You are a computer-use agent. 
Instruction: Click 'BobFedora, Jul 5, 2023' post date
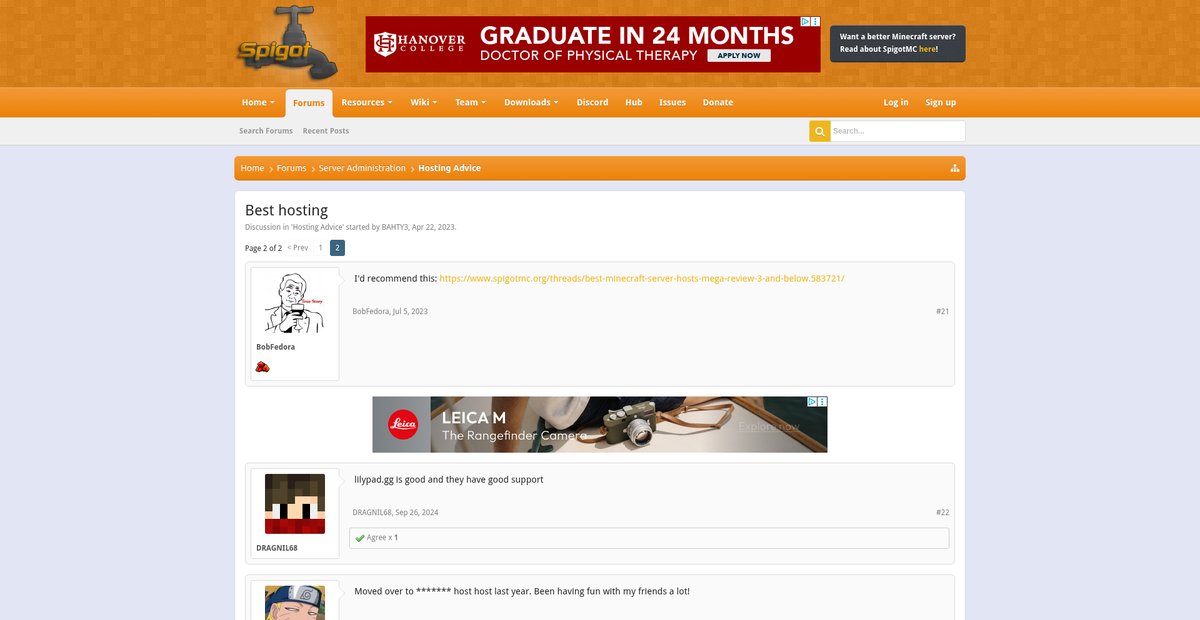tap(390, 311)
